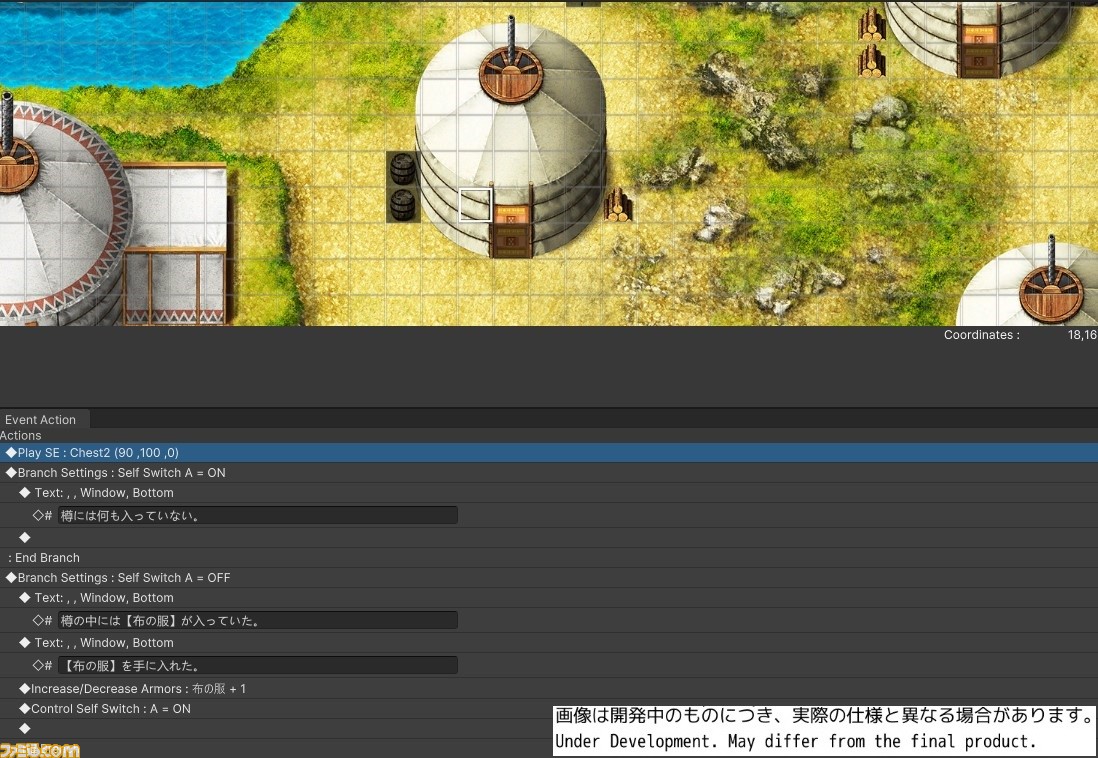Select the top-right yurt's door
This screenshot has height=758, width=1098.
tap(979, 49)
